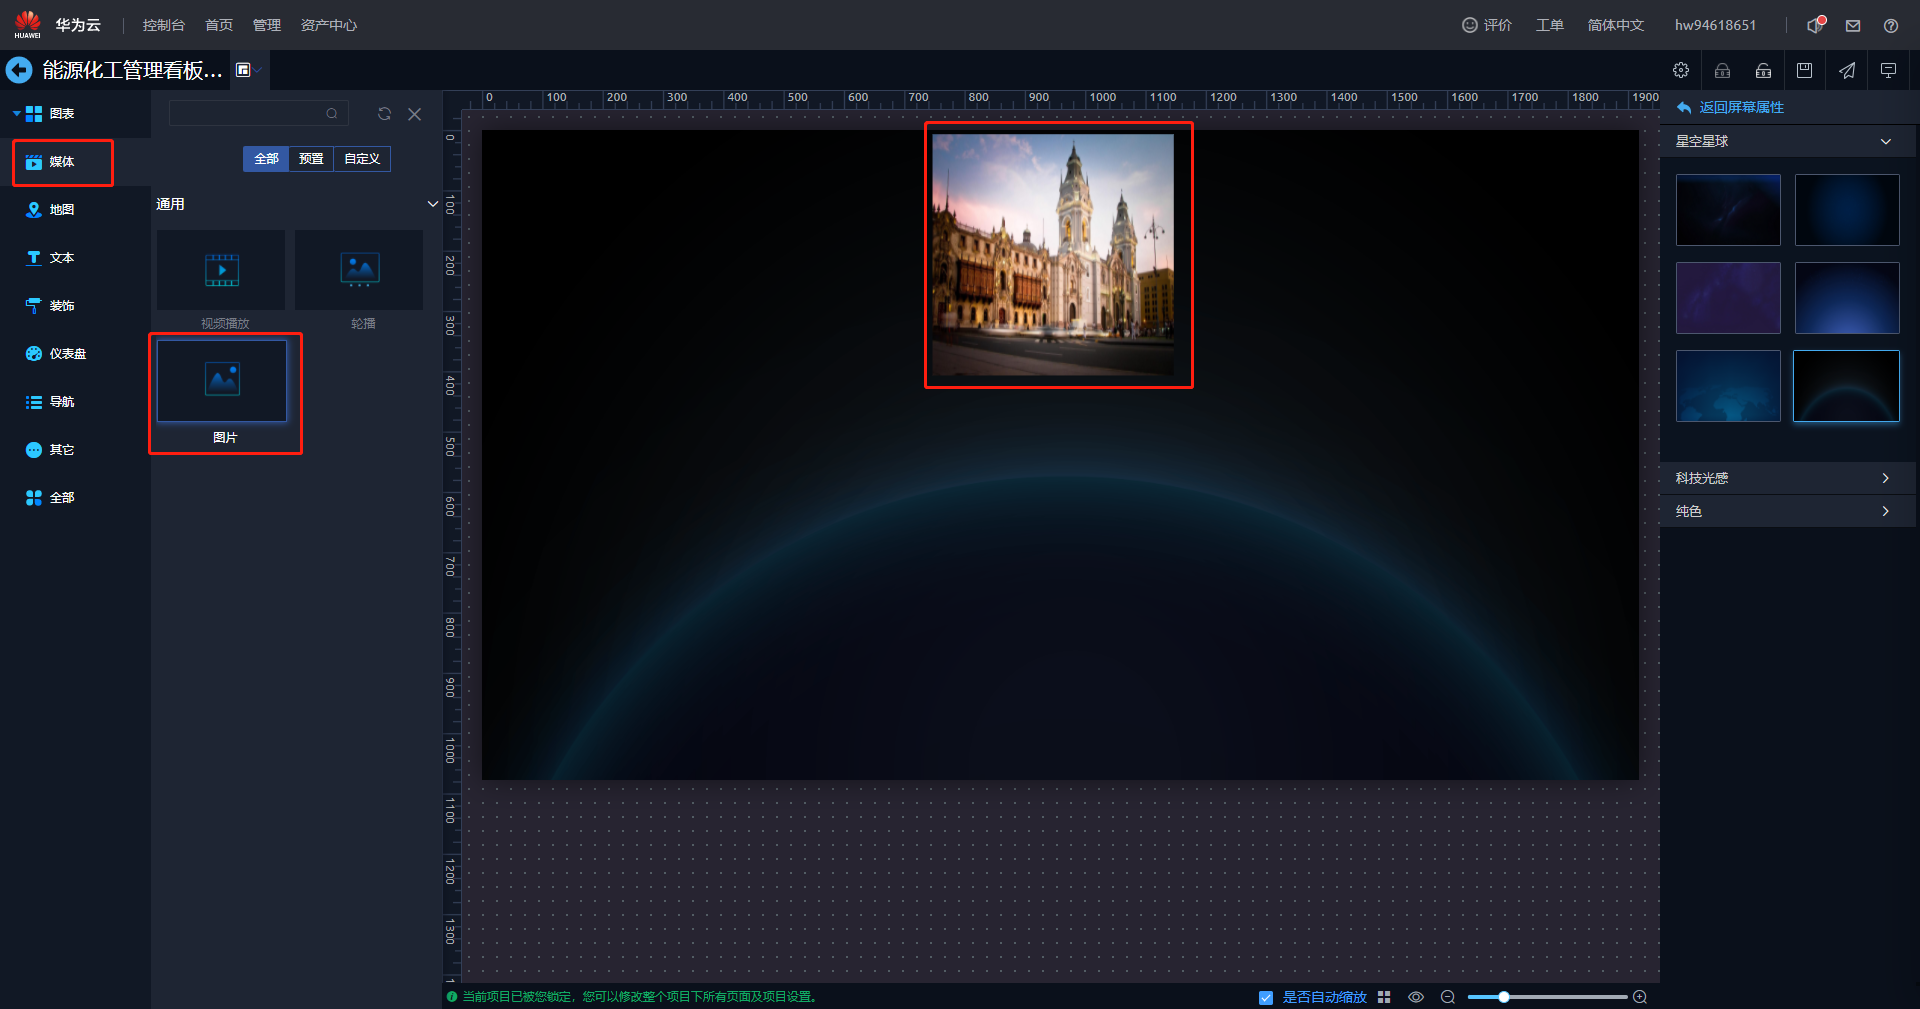The width and height of the screenshot is (1920, 1009).
Task: Zoom in with the plus magnifier
Action: click(1640, 997)
